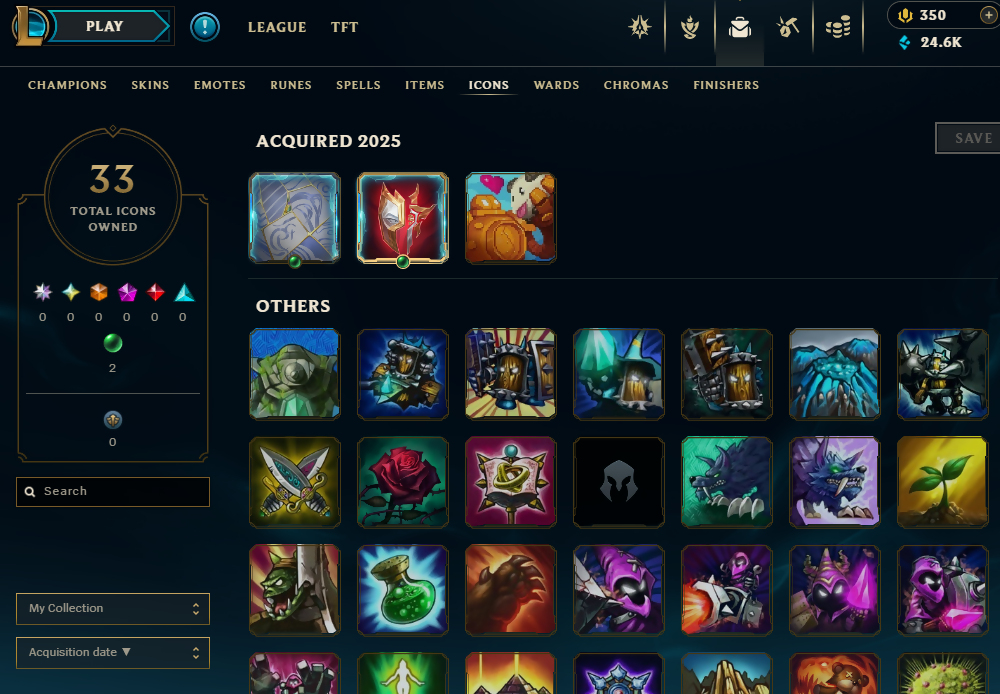The image size is (1000, 694).
Task: Open the Profile laurel icon
Action: (x=689, y=27)
